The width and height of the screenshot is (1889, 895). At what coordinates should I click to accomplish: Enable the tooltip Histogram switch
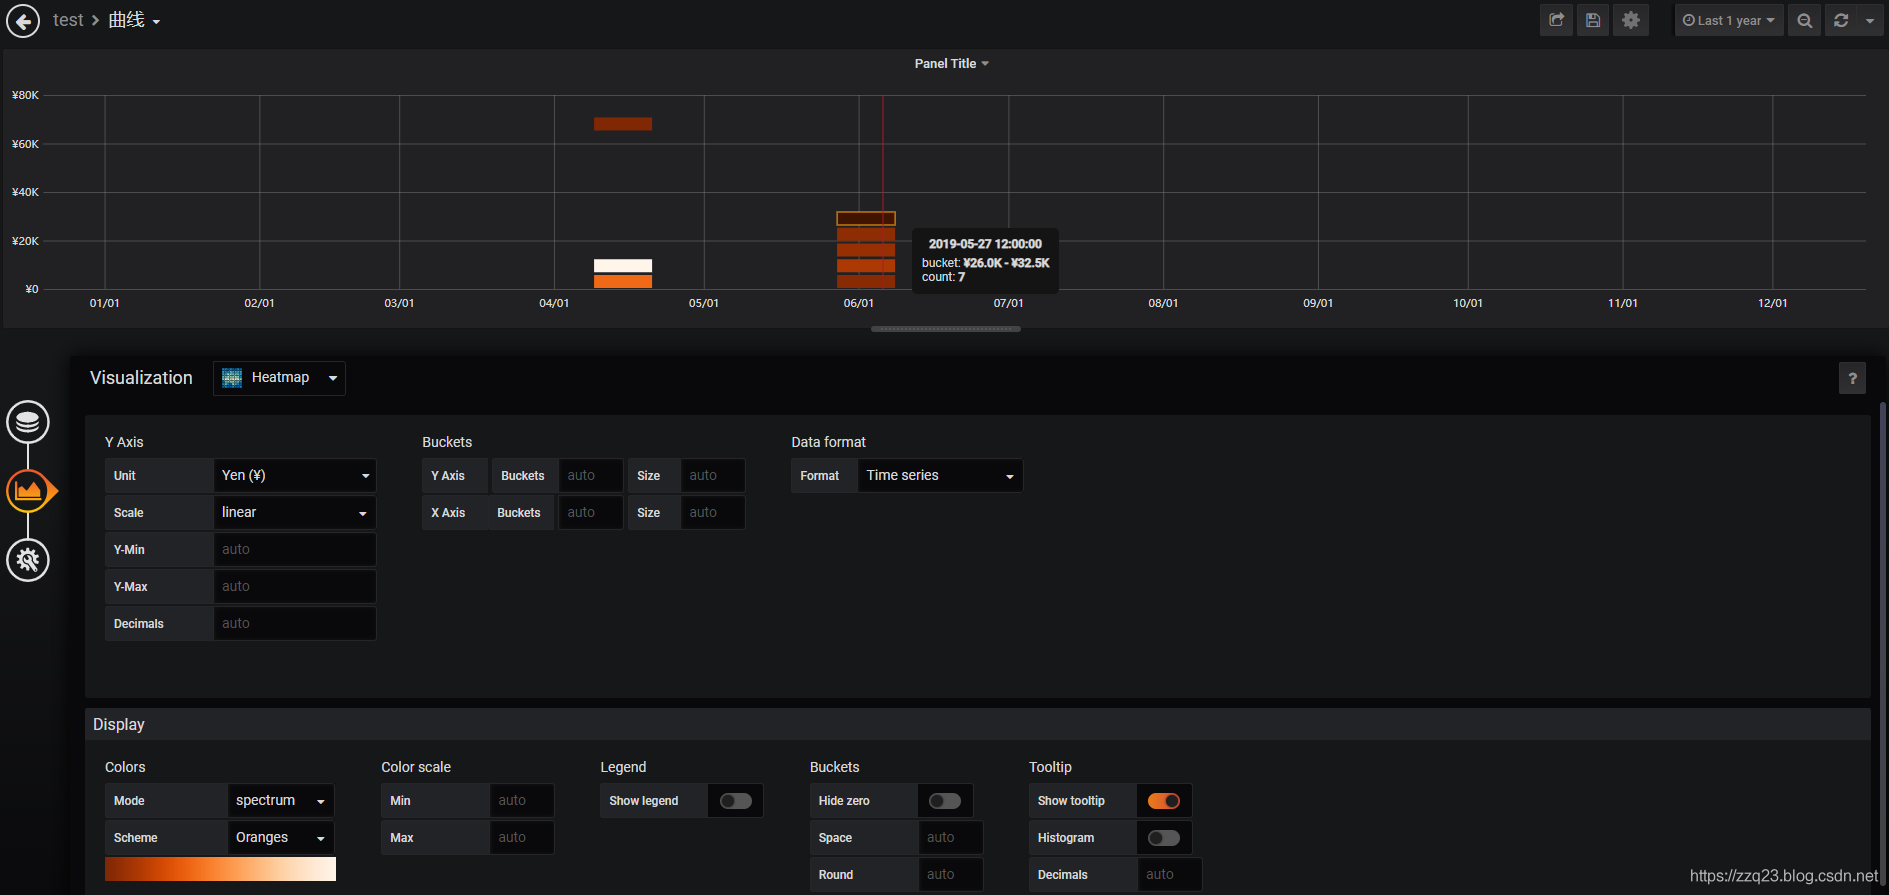coord(1164,838)
